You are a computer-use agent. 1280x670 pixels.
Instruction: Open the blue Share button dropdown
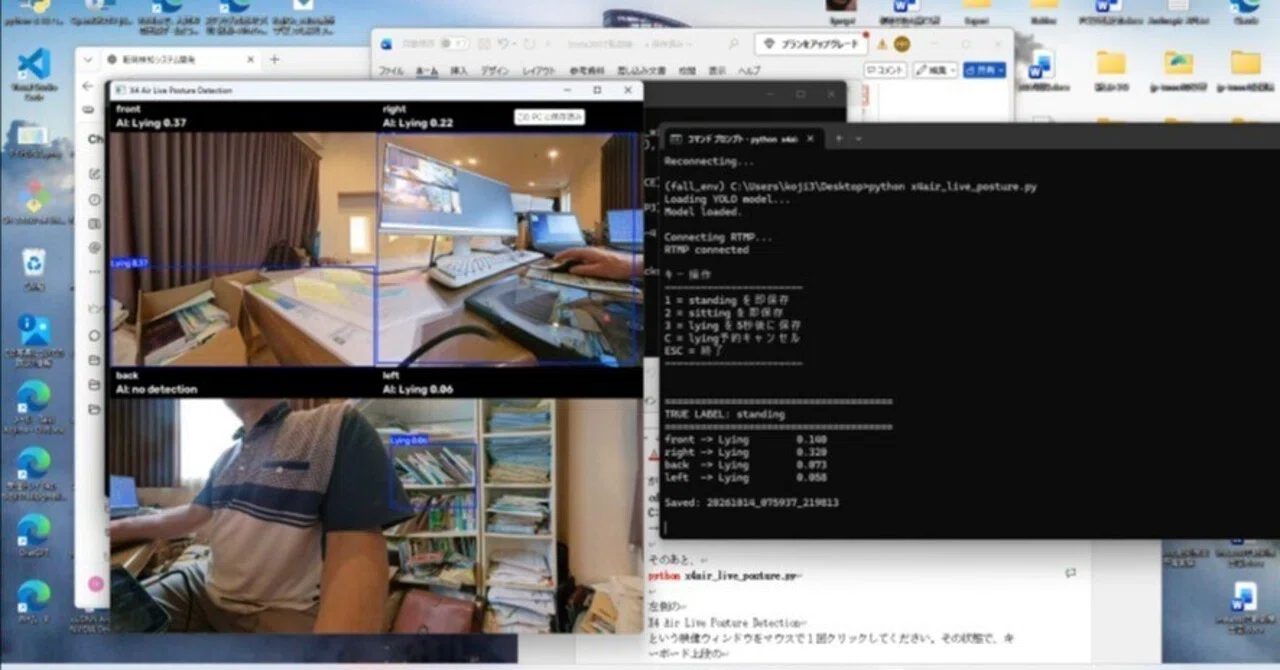tap(984, 70)
